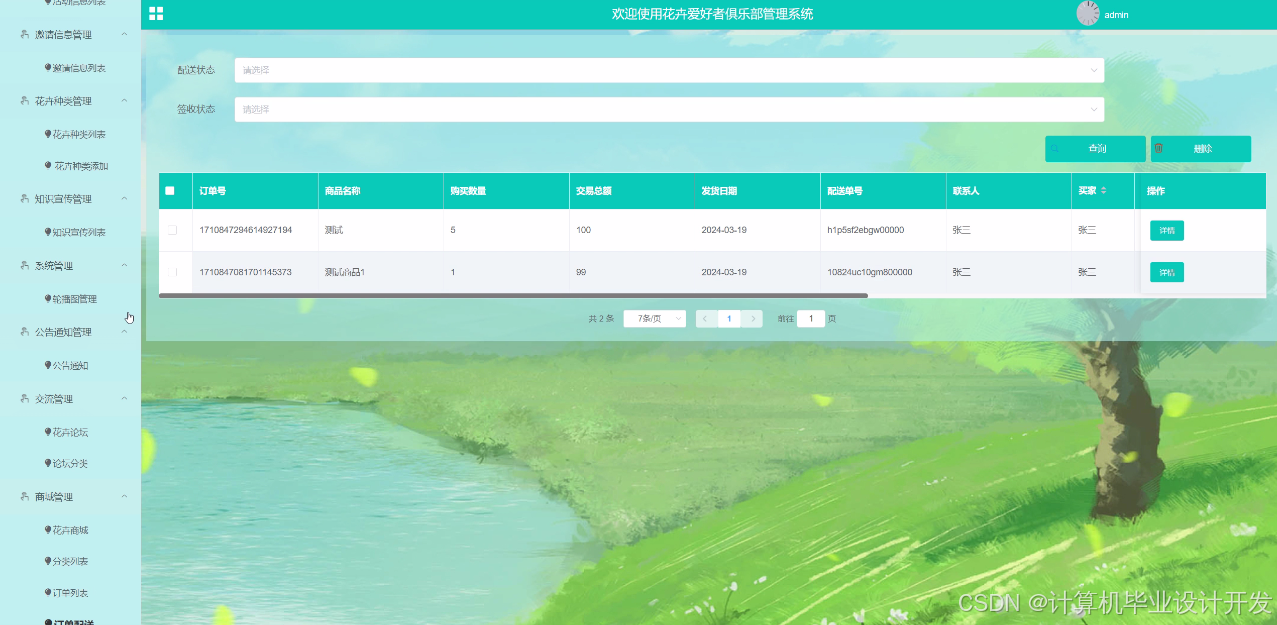
Task: Click the person icon beside 交流管理
Action: pyautogui.click(x=24, y=399)
